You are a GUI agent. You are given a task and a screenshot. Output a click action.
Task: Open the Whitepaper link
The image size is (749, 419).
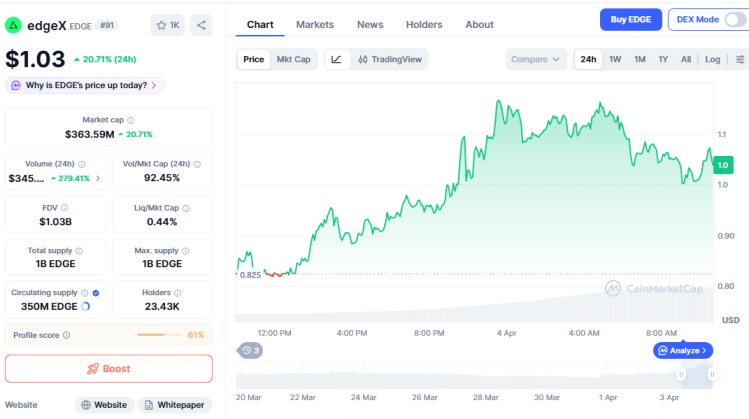point(175,405)
